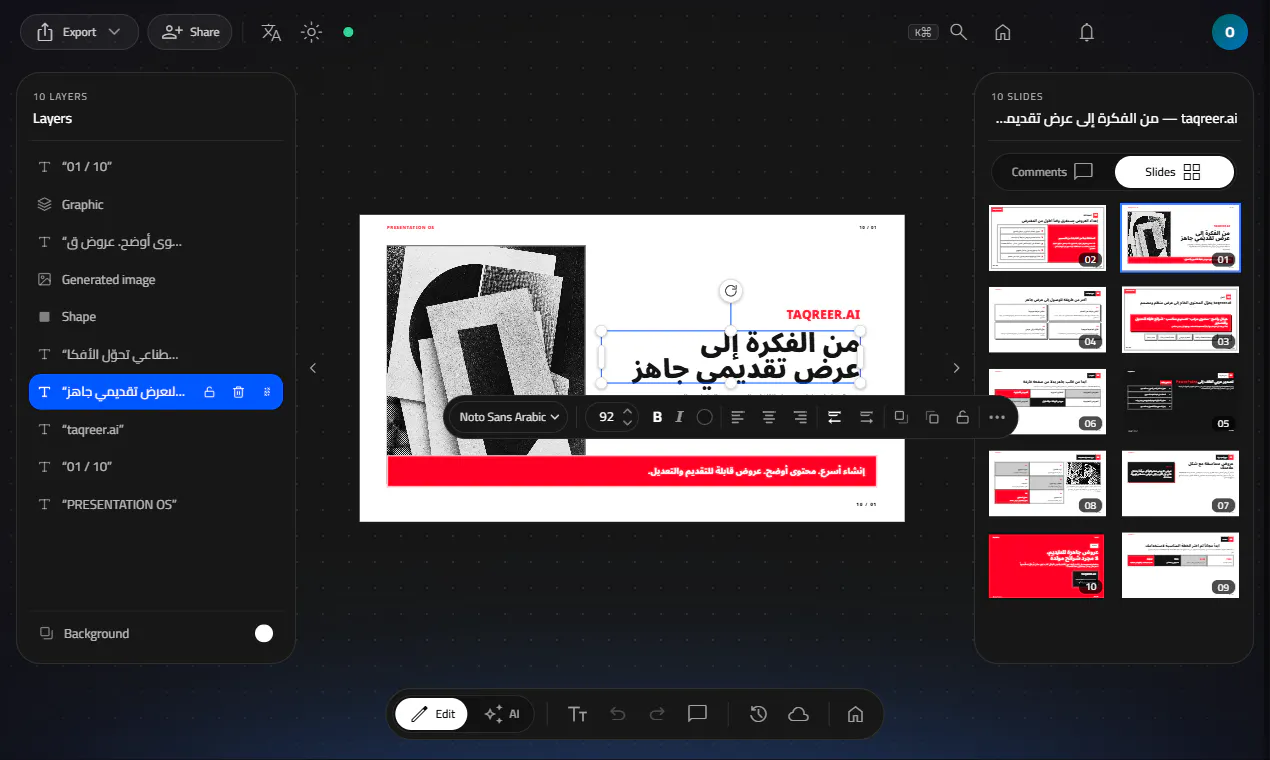This screenshot has width=1270, height=760.
Task: Open search with the magnifier icon
Action: click(x=958, y=32)
